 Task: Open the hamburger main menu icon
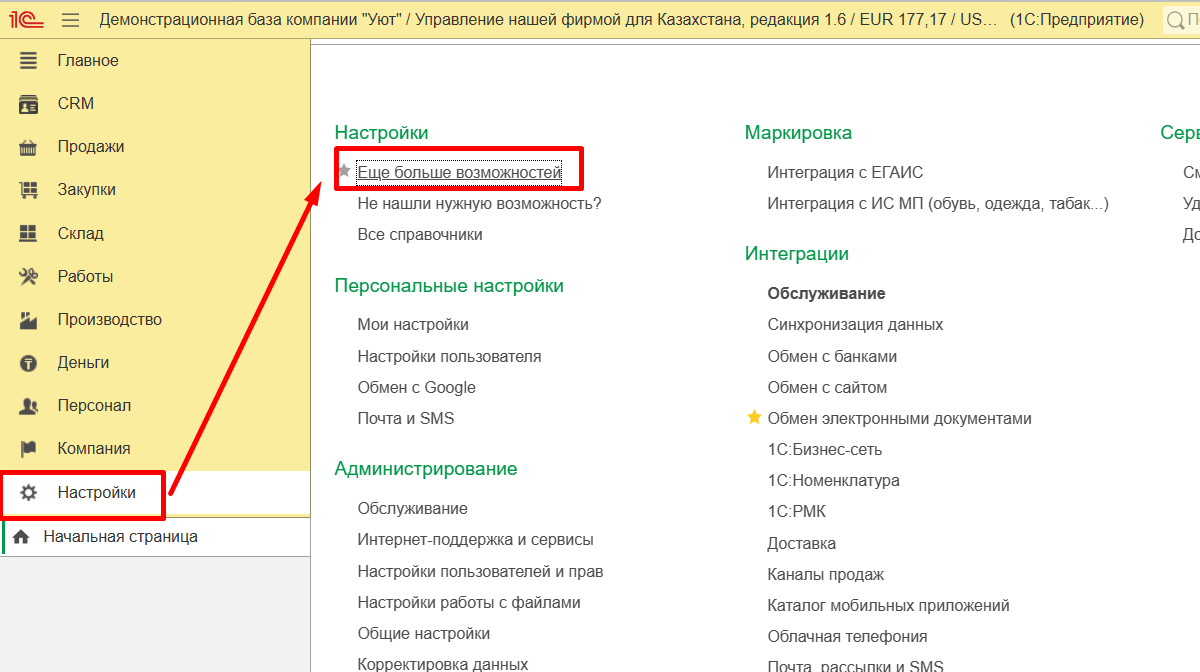70,20
